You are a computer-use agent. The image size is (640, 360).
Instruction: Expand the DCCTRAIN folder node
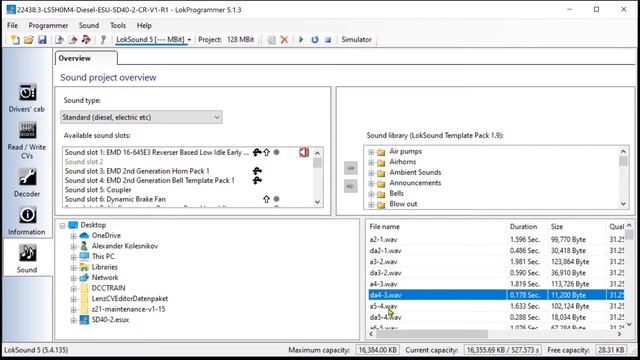[73, 288]
